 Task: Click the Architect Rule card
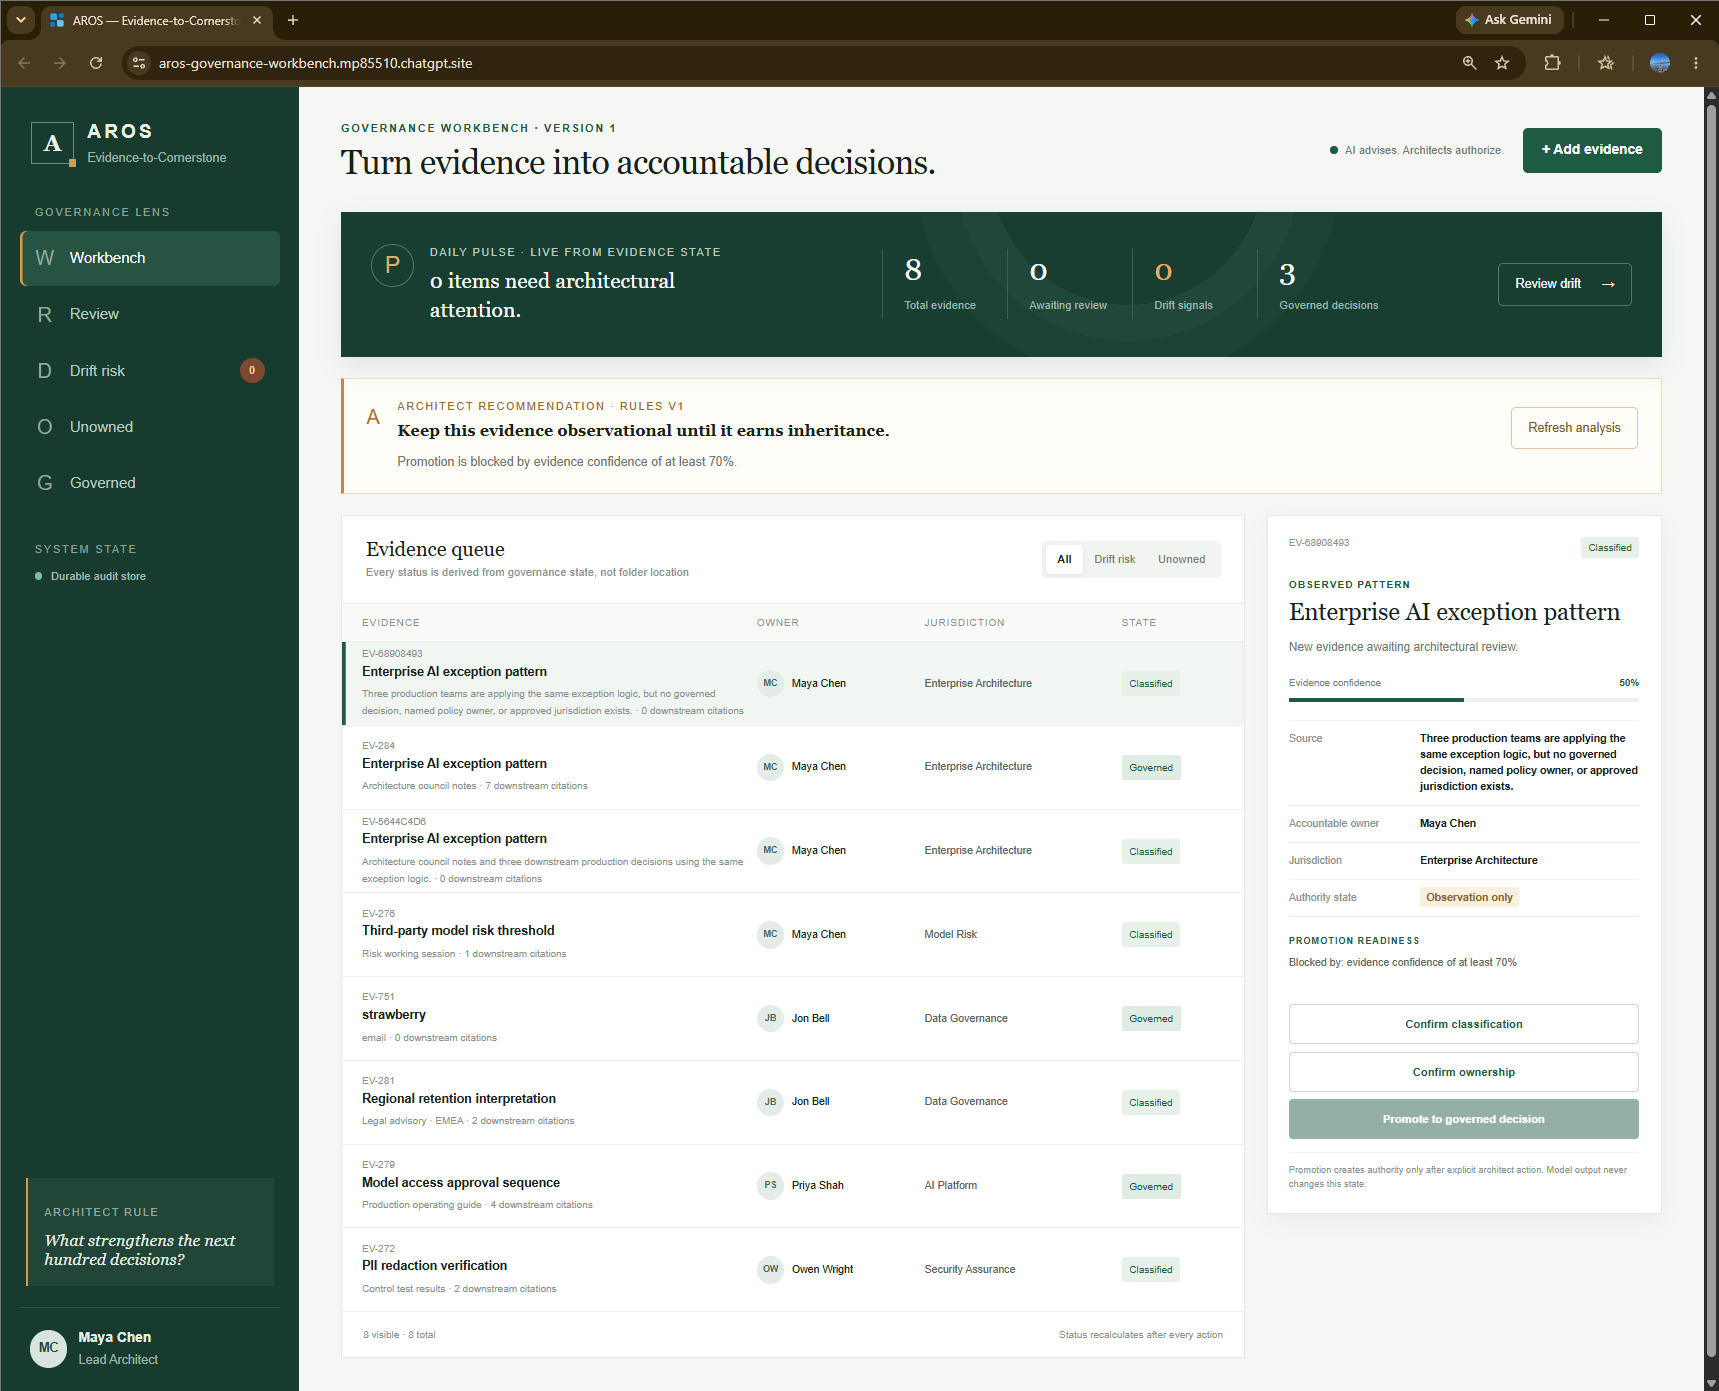(150, 1232)
